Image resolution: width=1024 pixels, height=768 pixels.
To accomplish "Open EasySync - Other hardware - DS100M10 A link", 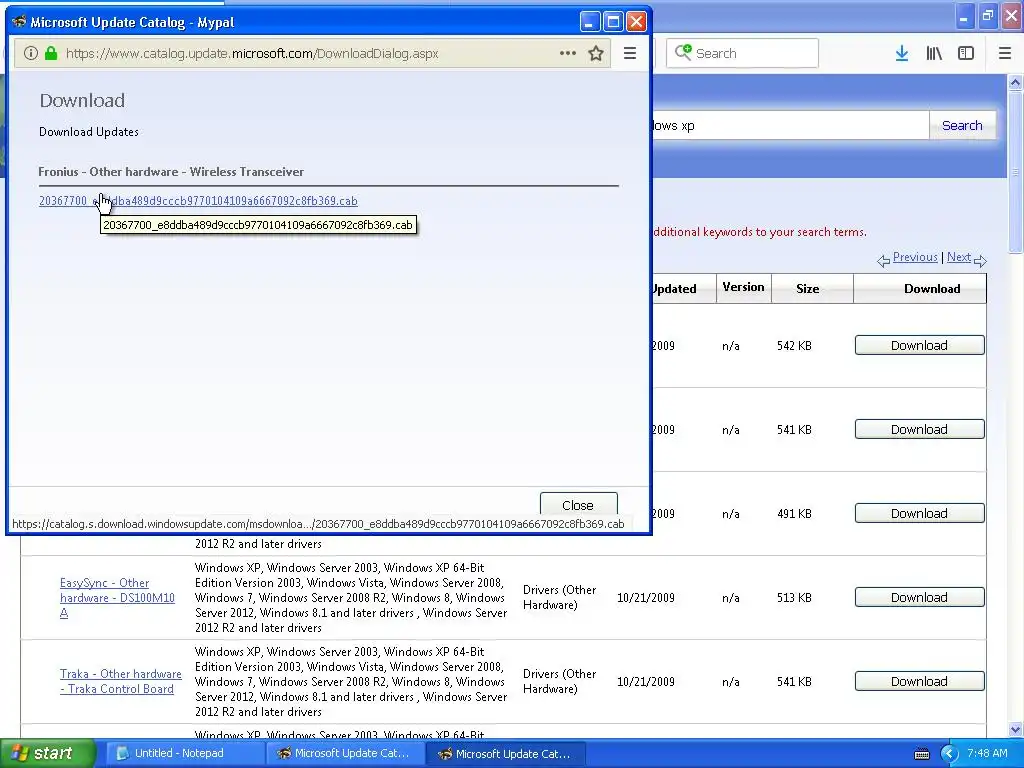I will pos(117,598).
